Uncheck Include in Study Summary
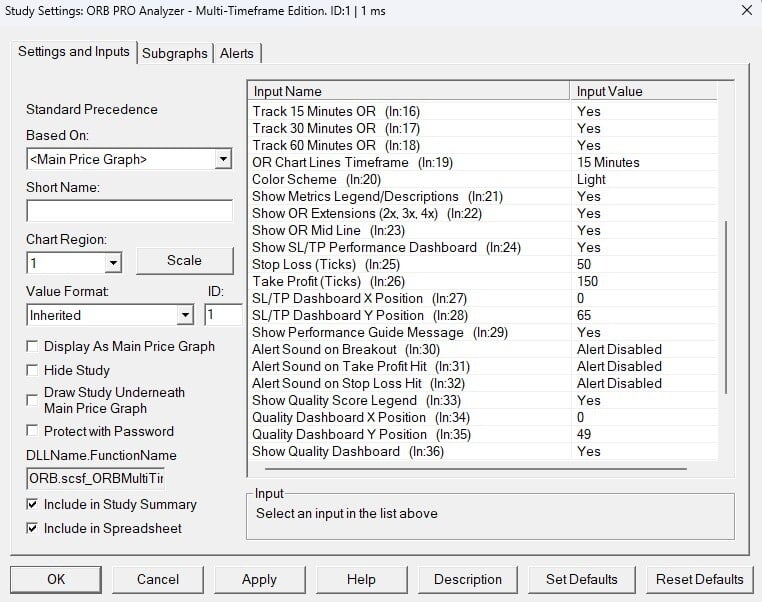762x602 pixels. [32, 504]
